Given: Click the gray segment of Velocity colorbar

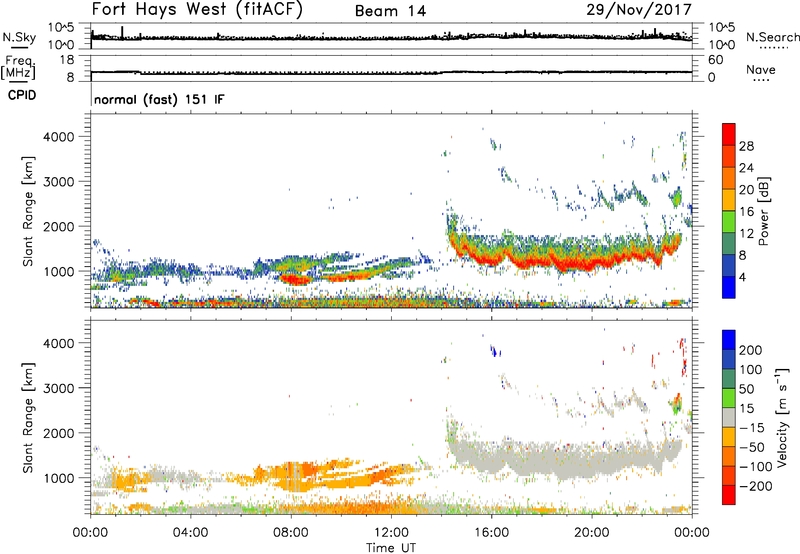Looking at the screenshot, I should [x=729, y=418].
